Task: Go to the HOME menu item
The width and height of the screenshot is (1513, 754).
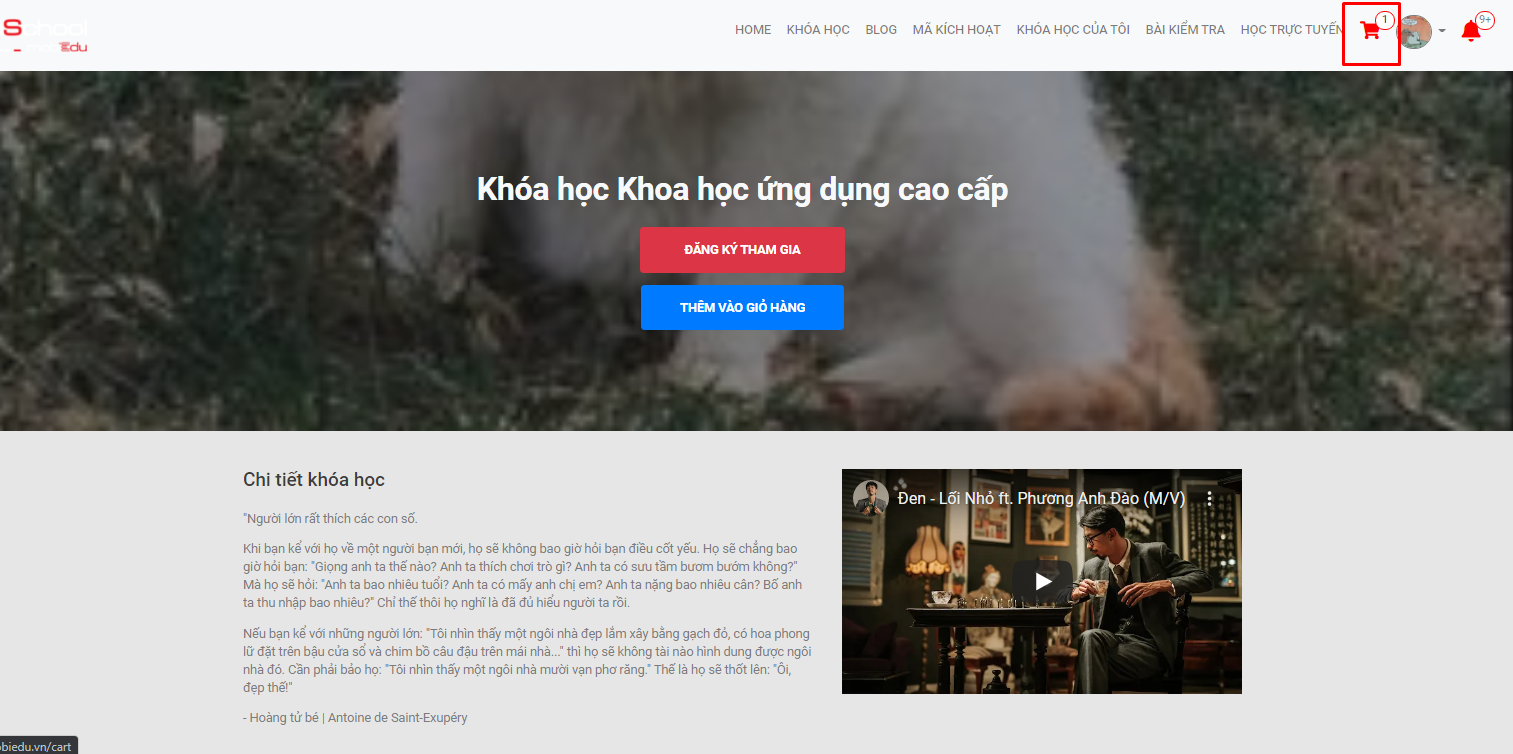Action: click(753, 30)
